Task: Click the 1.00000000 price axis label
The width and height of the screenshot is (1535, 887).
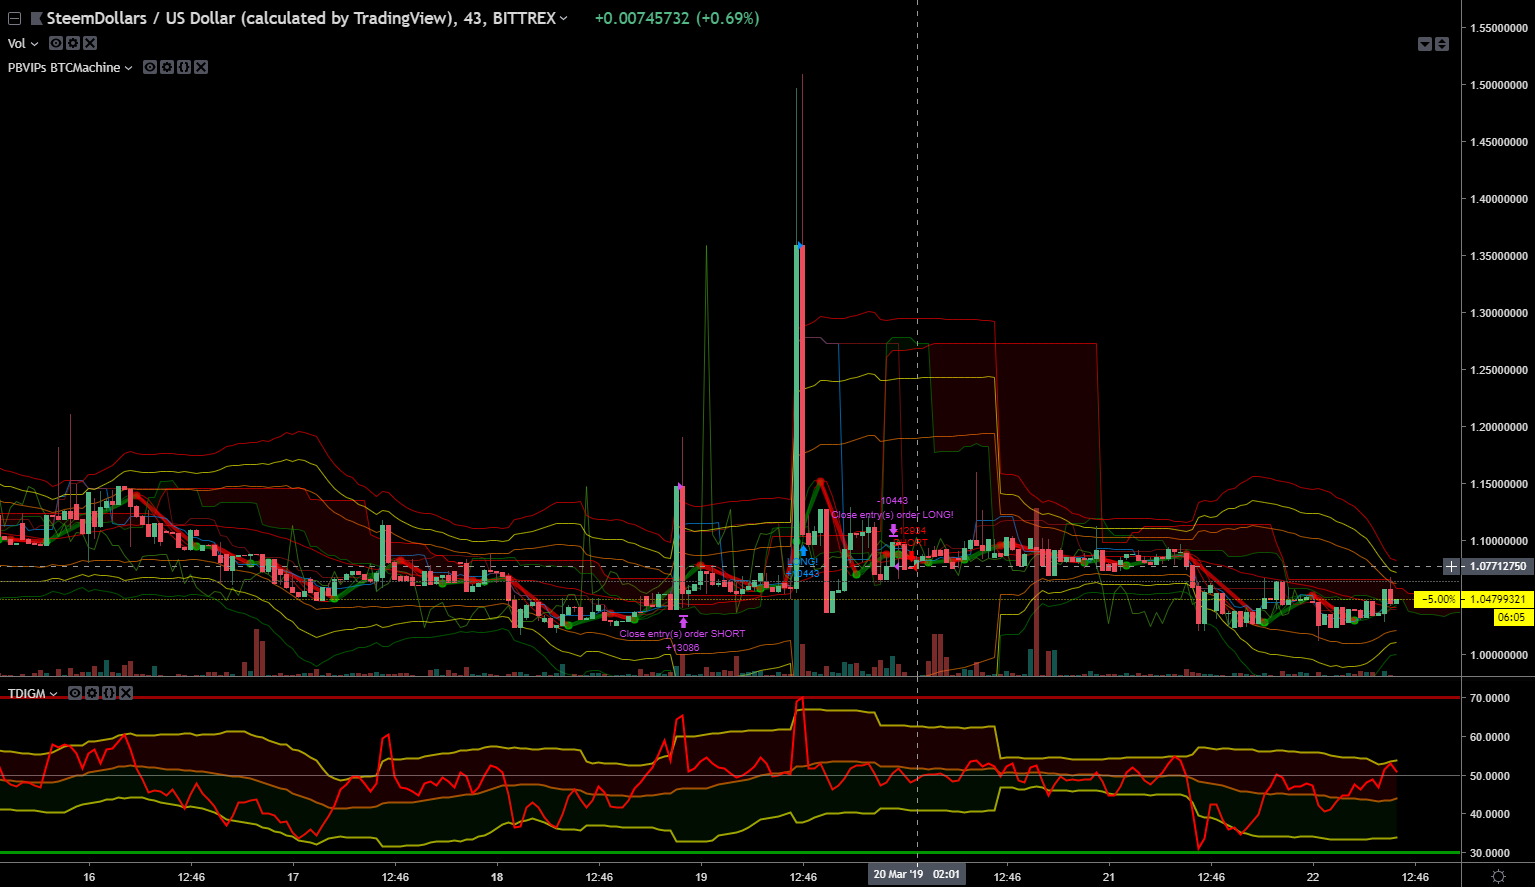Action: (1498, 655)
